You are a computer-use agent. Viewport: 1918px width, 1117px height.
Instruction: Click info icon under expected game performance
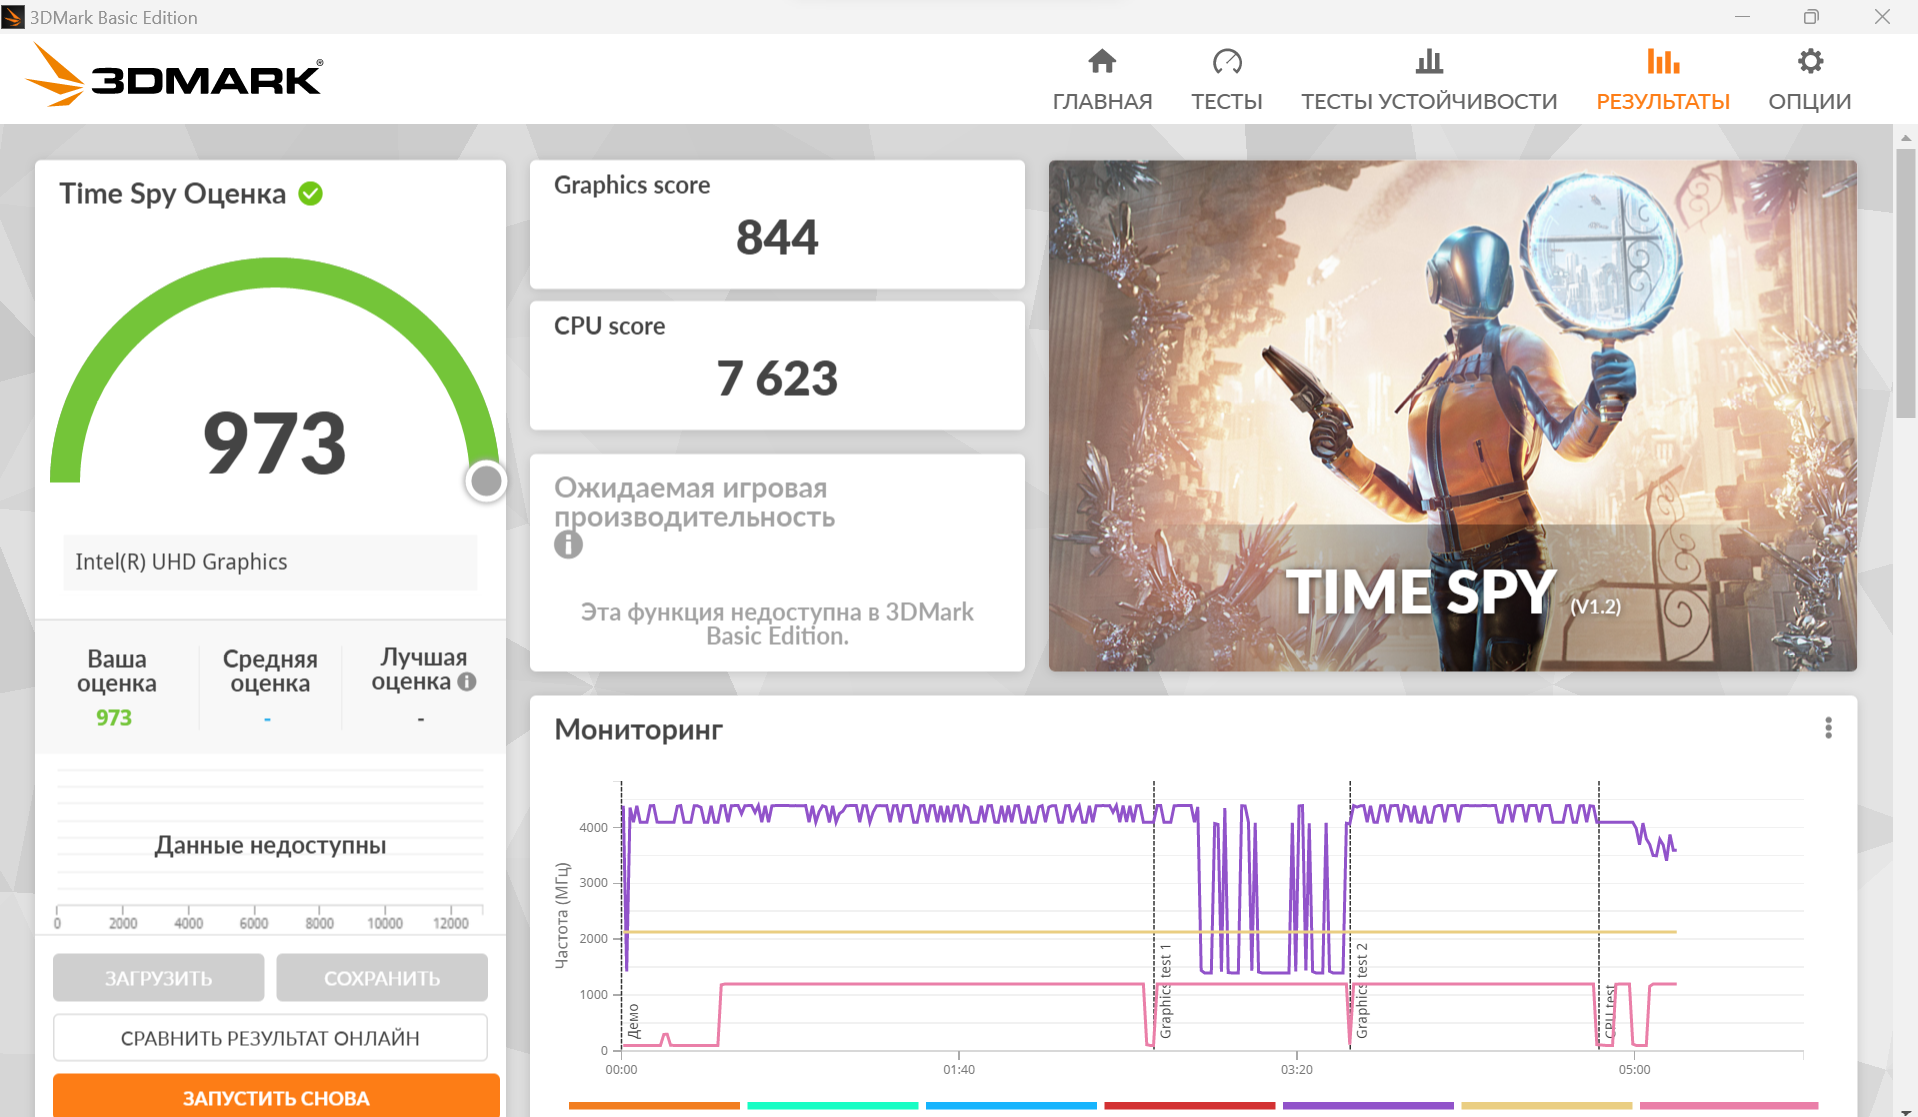point(568,545)
